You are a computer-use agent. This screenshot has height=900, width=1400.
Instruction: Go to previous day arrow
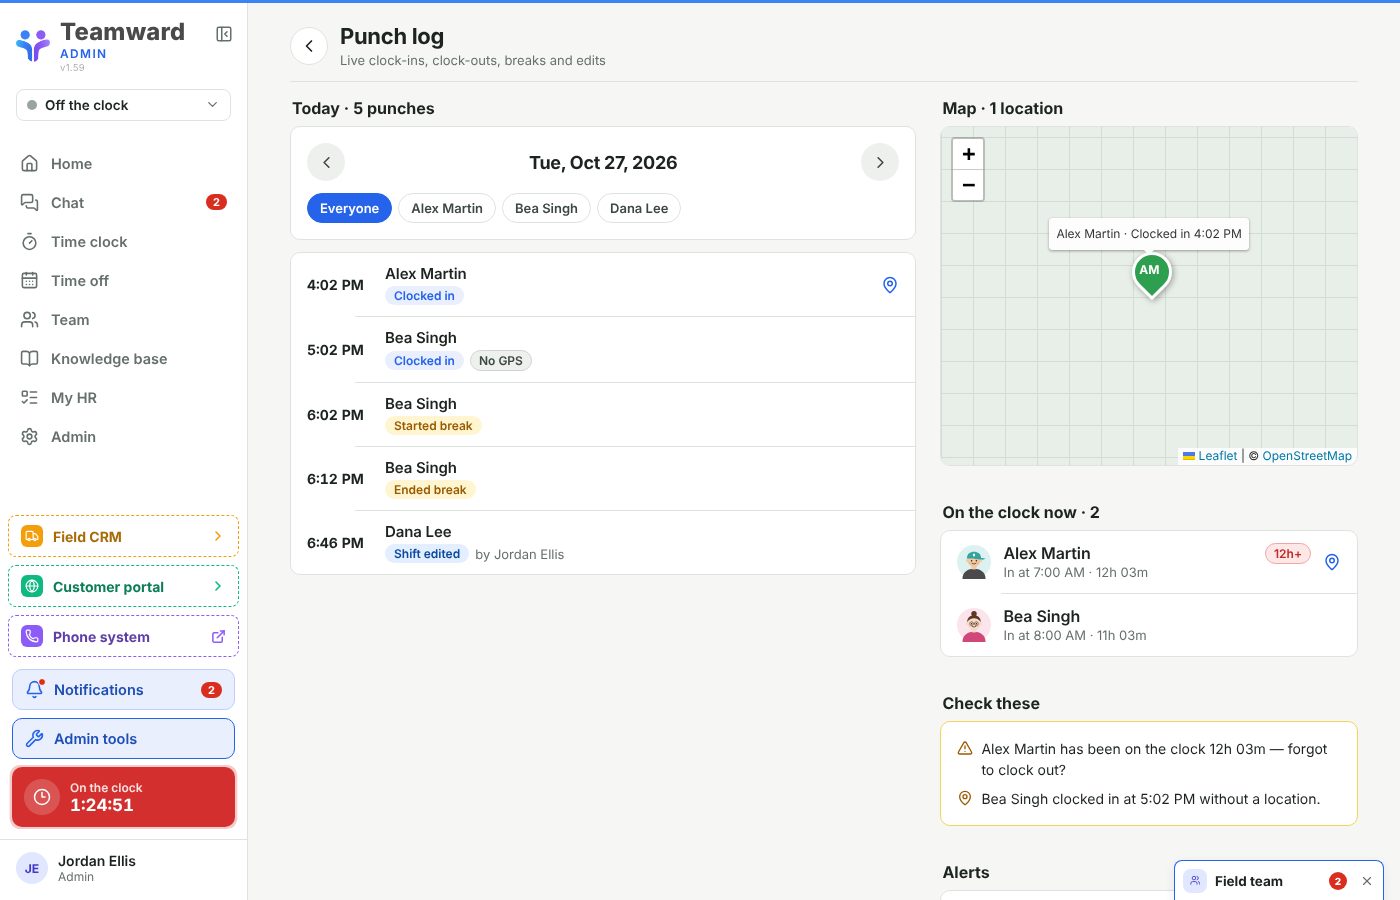tap(326, 162)
